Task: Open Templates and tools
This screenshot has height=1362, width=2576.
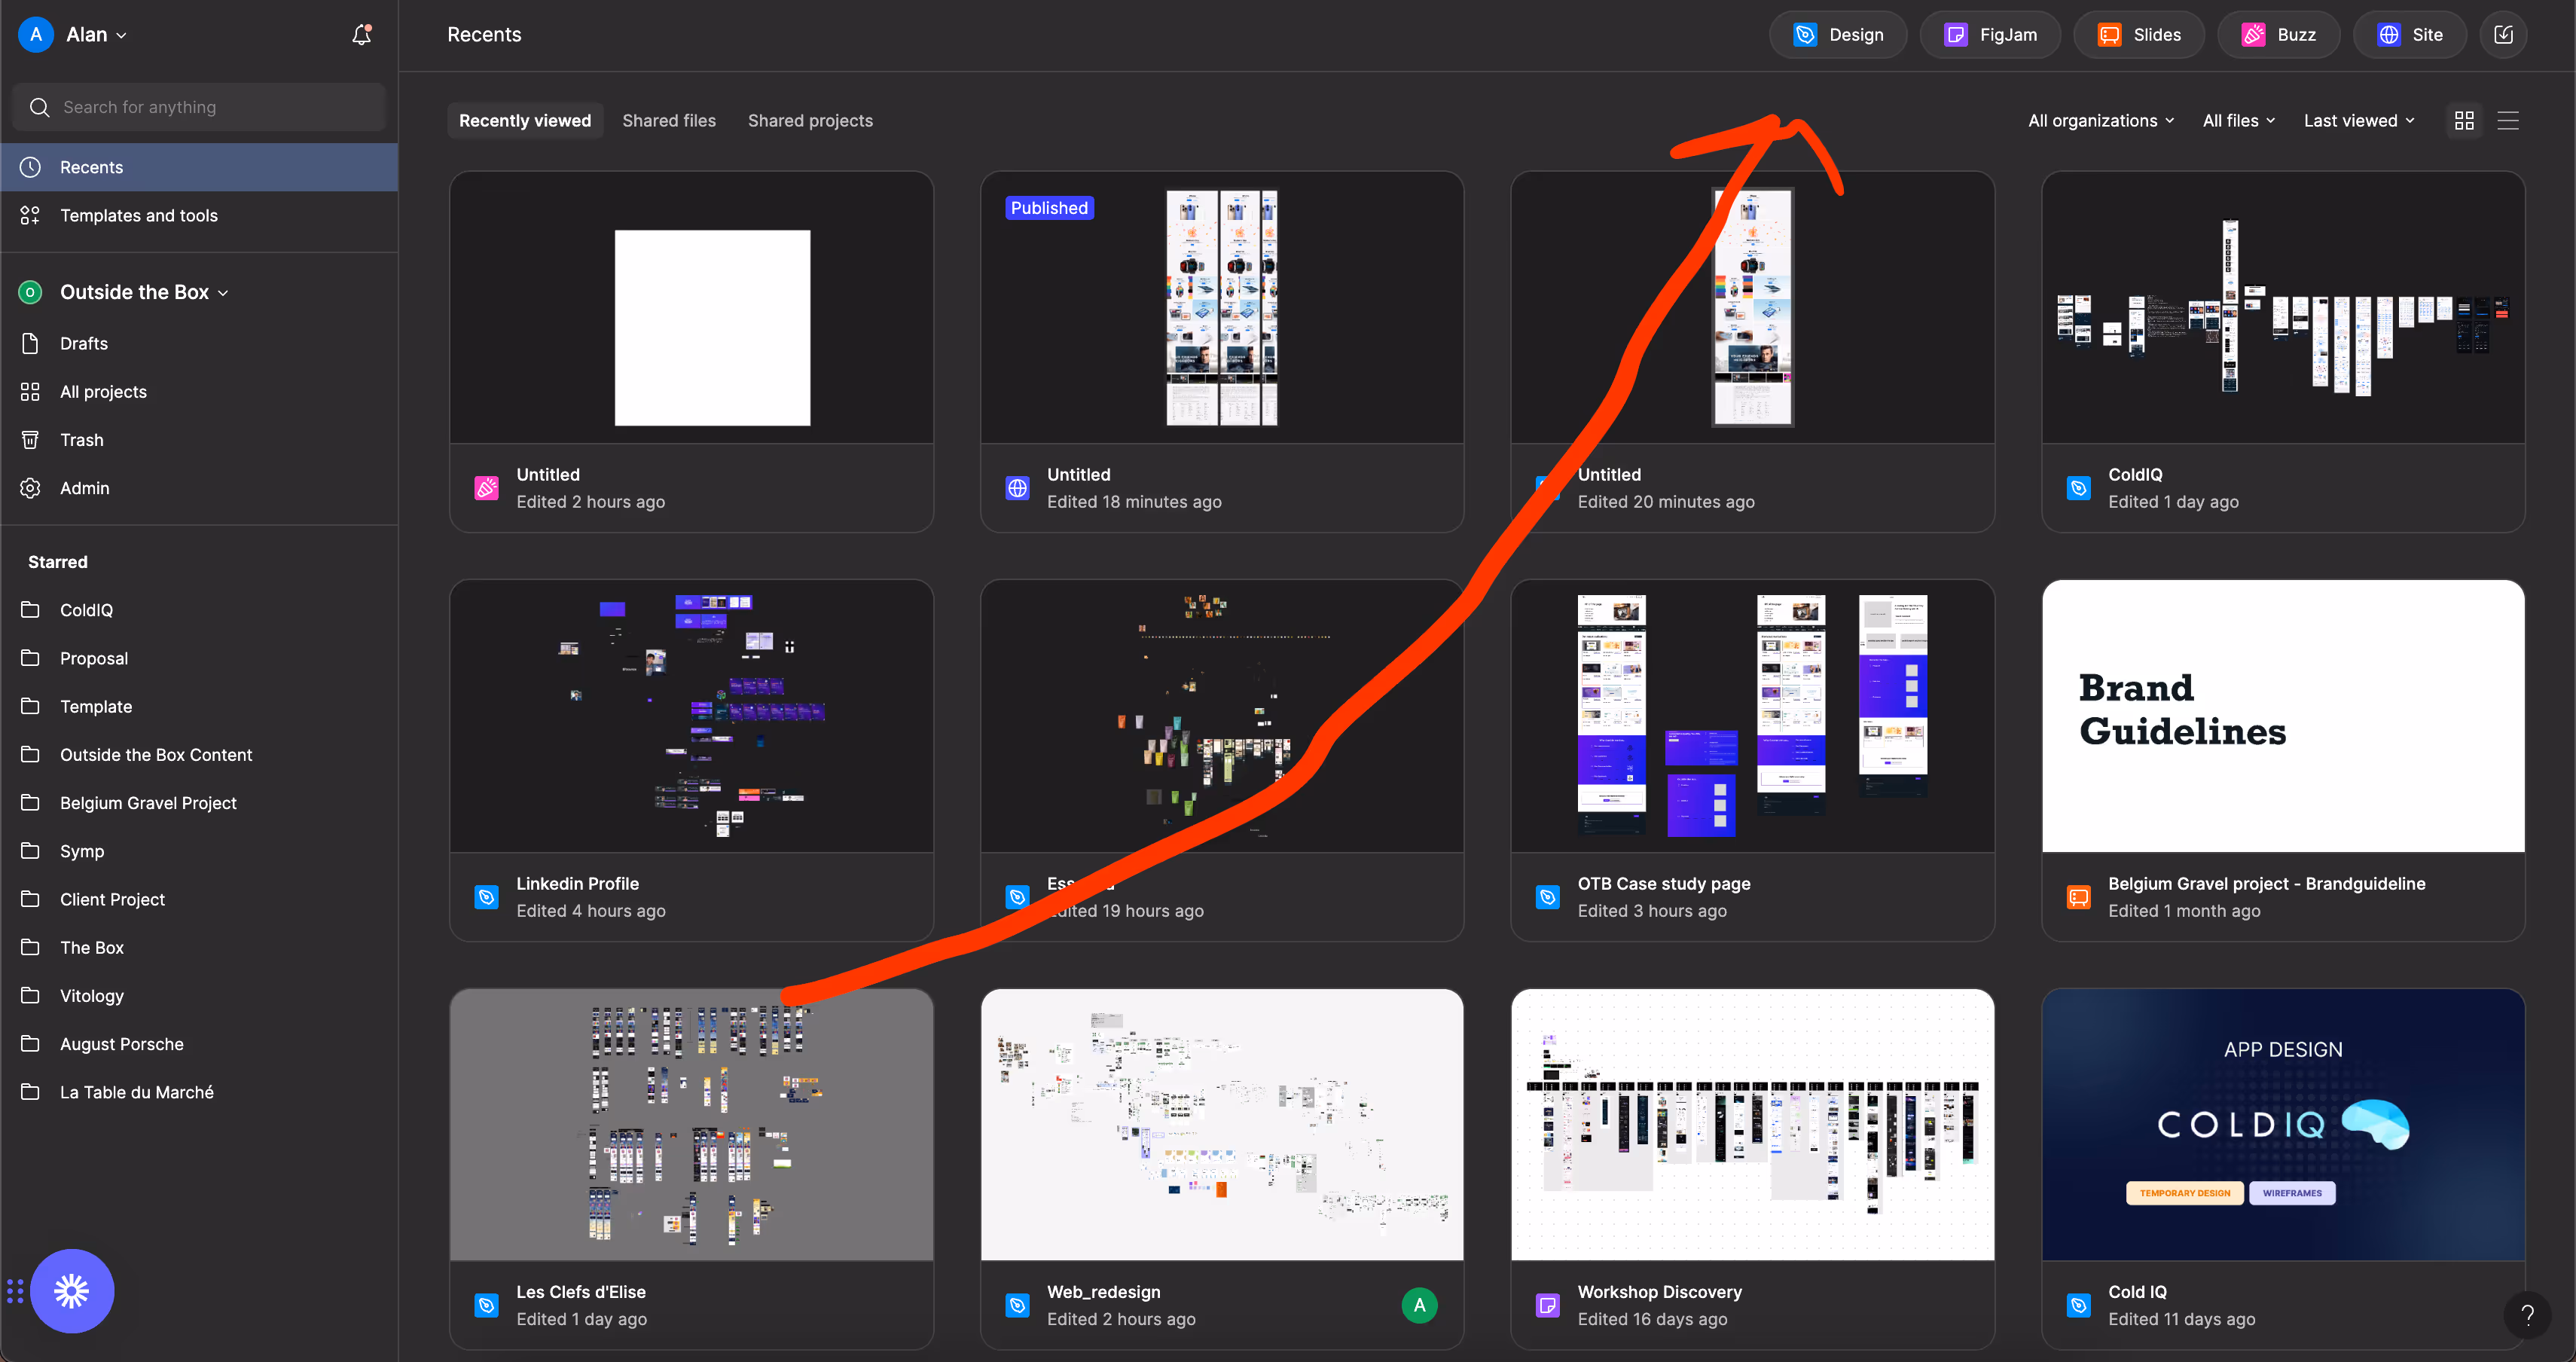Action: (138, 215)
